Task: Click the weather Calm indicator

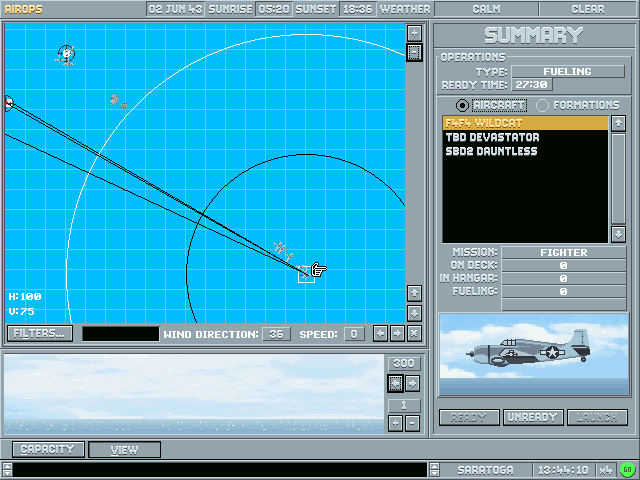Action: [486, 9]
